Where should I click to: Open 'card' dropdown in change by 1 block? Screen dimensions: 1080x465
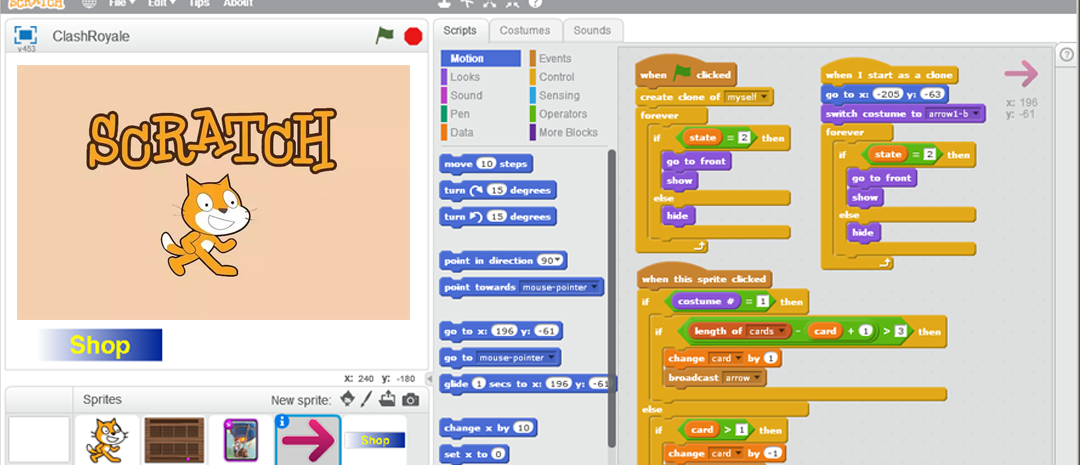click(726, 358)
